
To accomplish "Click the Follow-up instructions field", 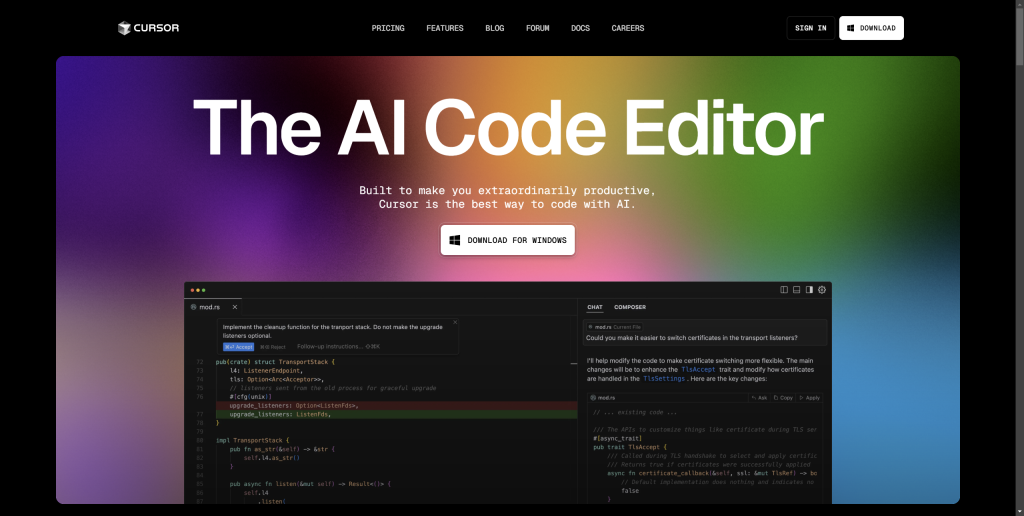I will point(338,347).
